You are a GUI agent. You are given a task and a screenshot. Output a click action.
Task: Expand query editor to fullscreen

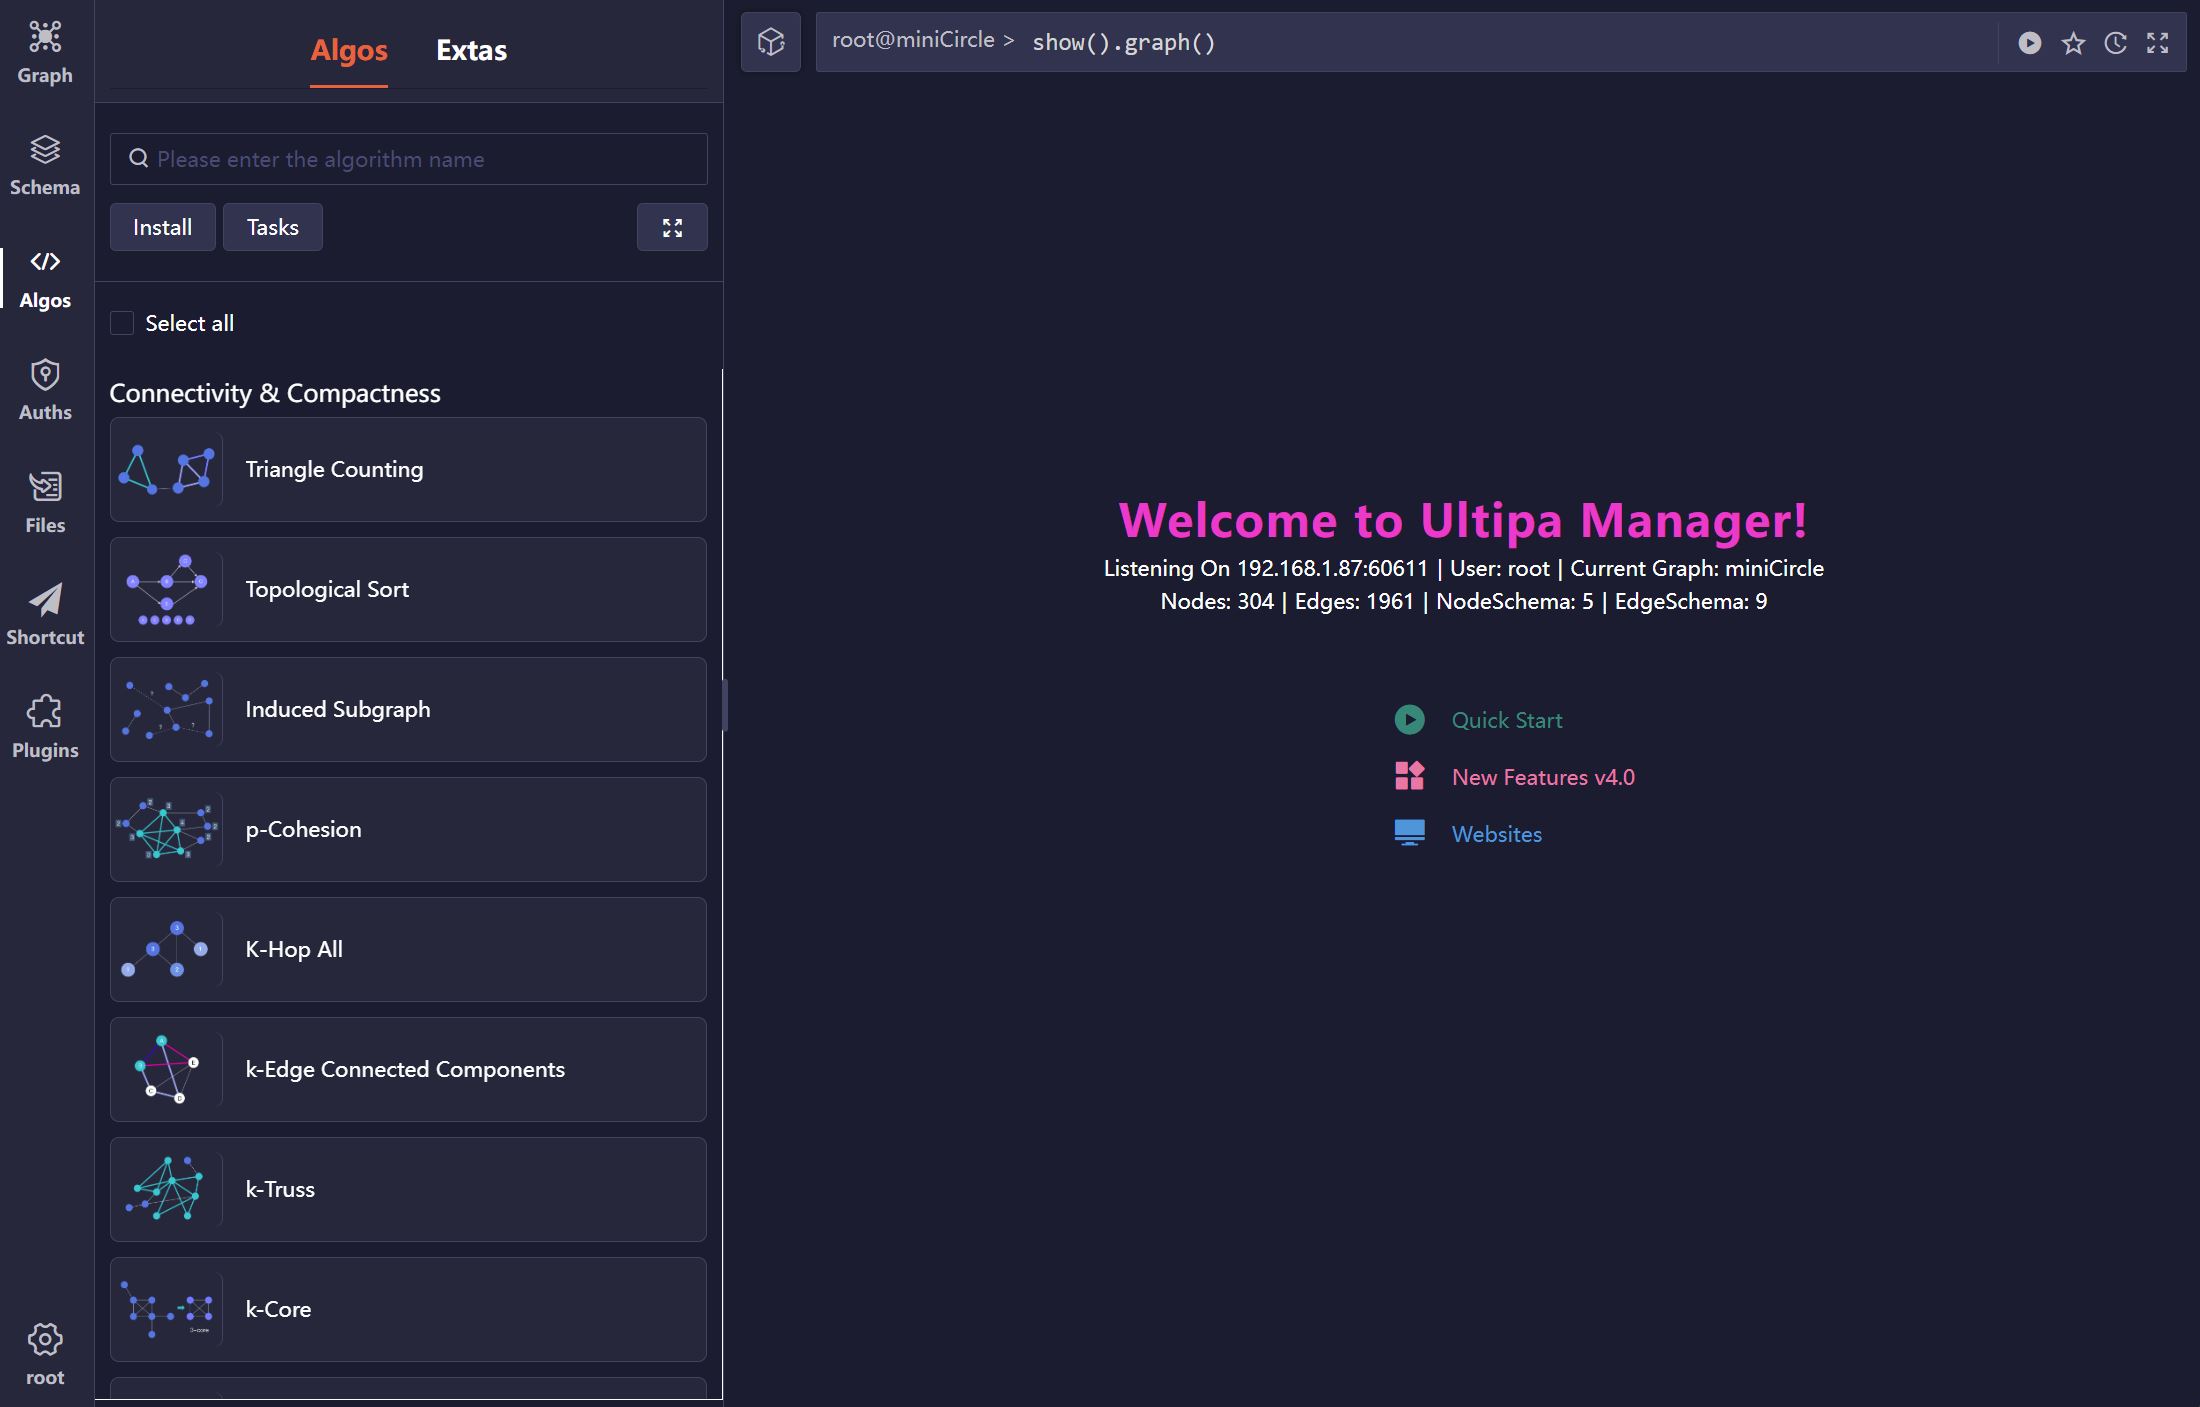[2158, 43]
